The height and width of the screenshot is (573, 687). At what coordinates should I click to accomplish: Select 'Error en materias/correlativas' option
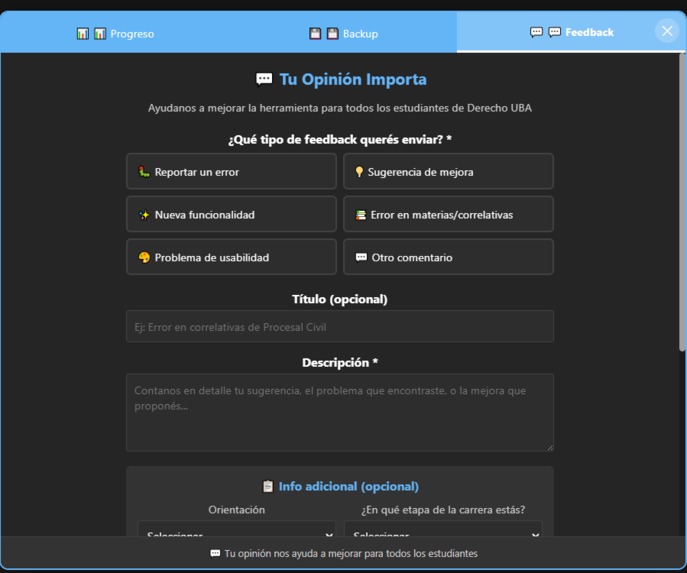tap(448, 214)
